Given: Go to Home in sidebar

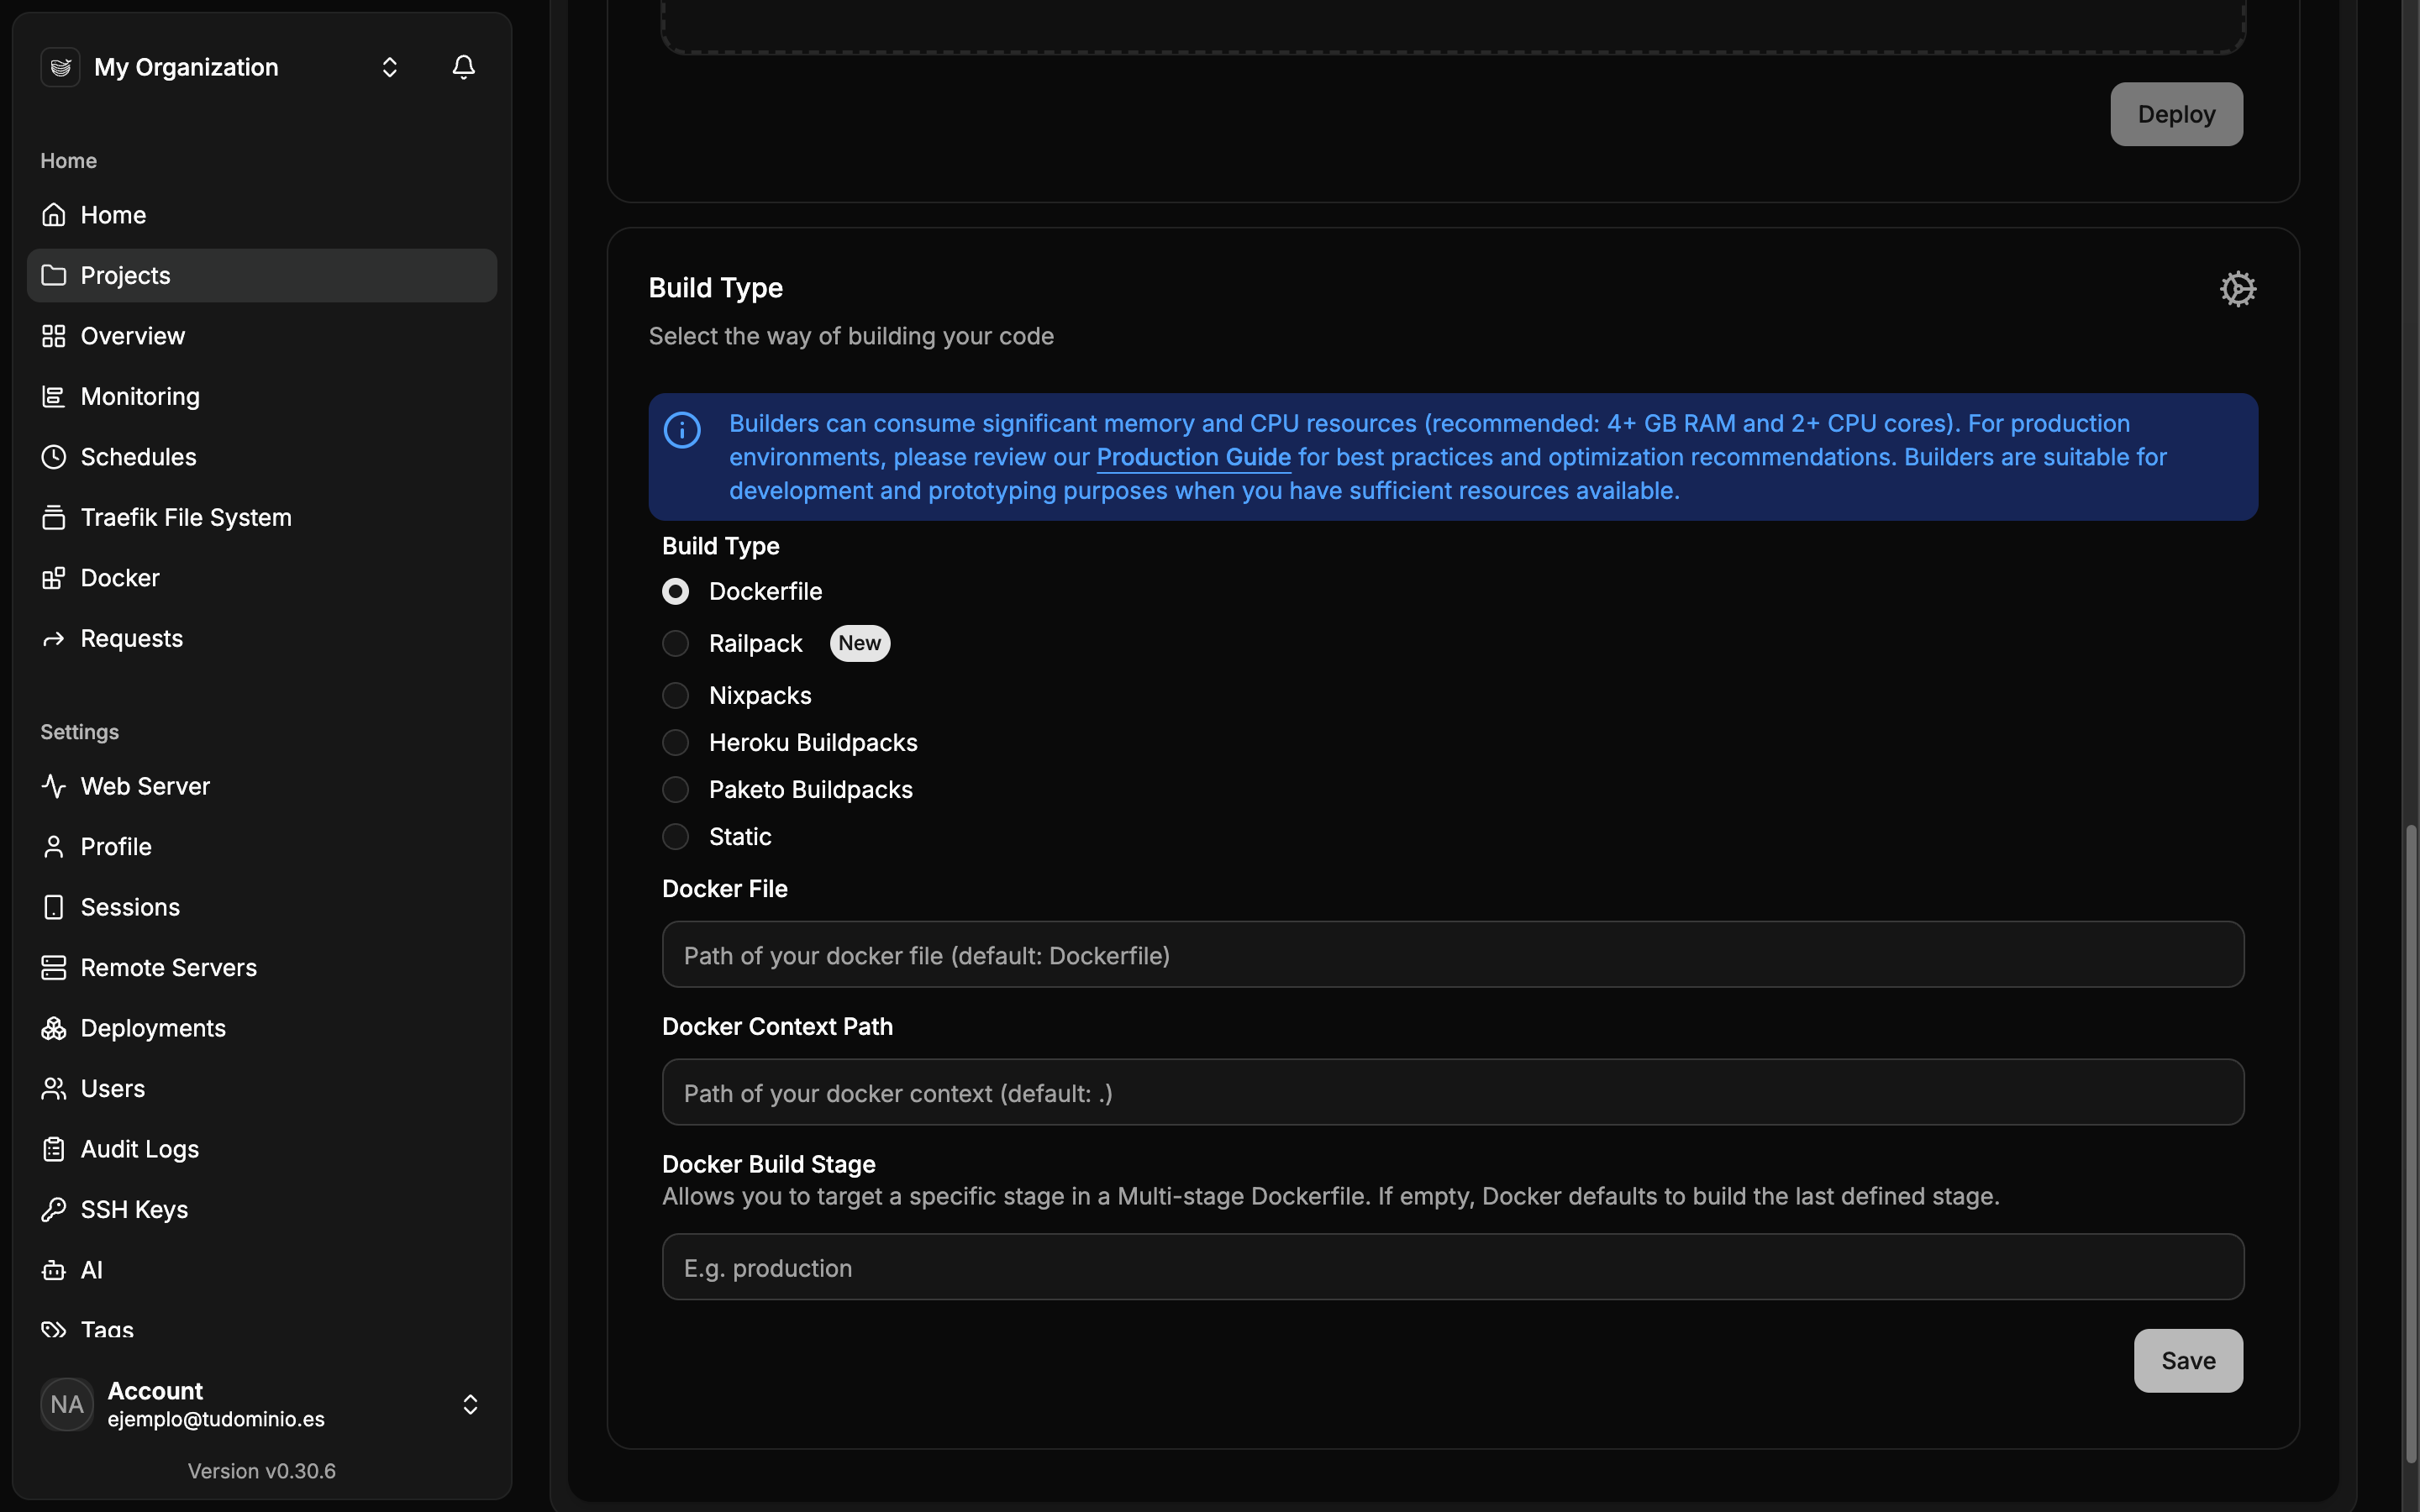Looking at the screenshot, I should click(x=262, y=215).
